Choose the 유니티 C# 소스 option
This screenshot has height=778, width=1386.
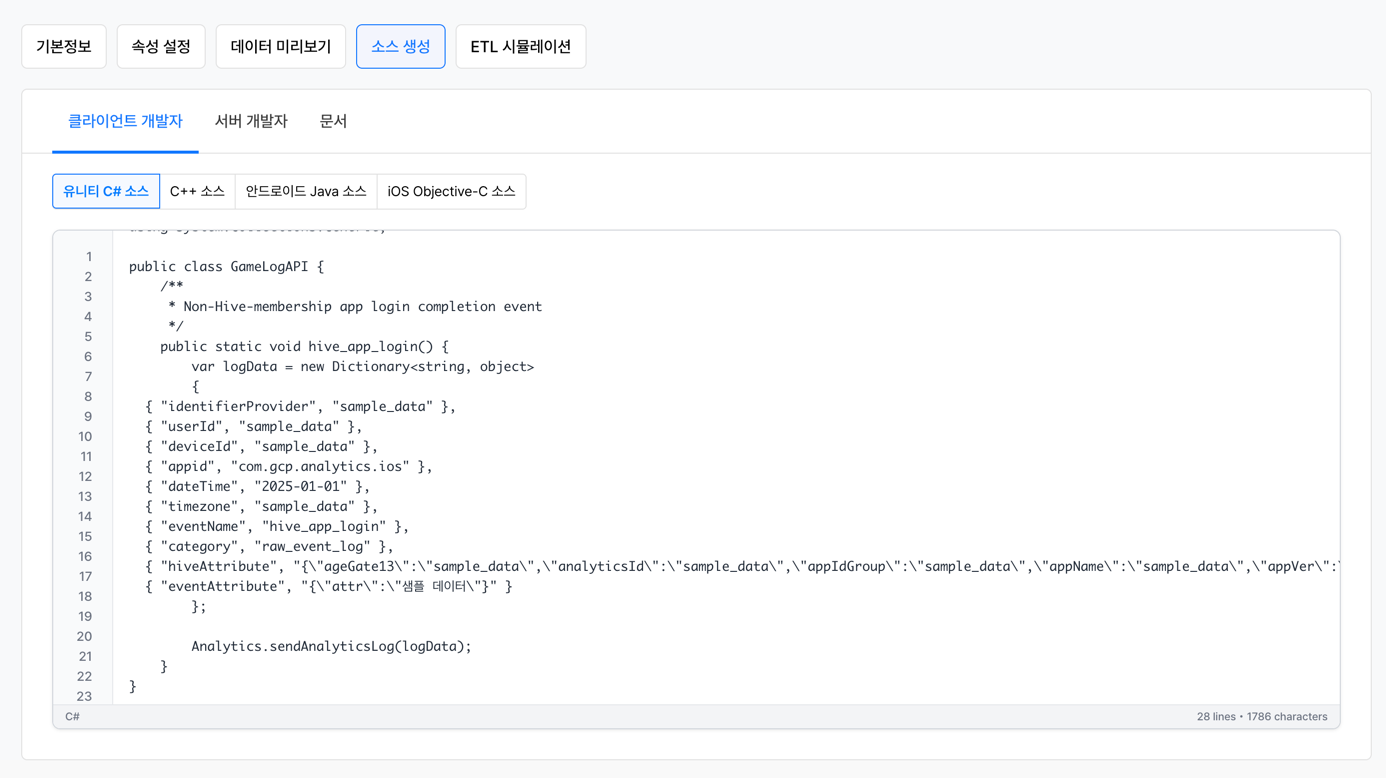pyautogui.click(x=106, y=191)
